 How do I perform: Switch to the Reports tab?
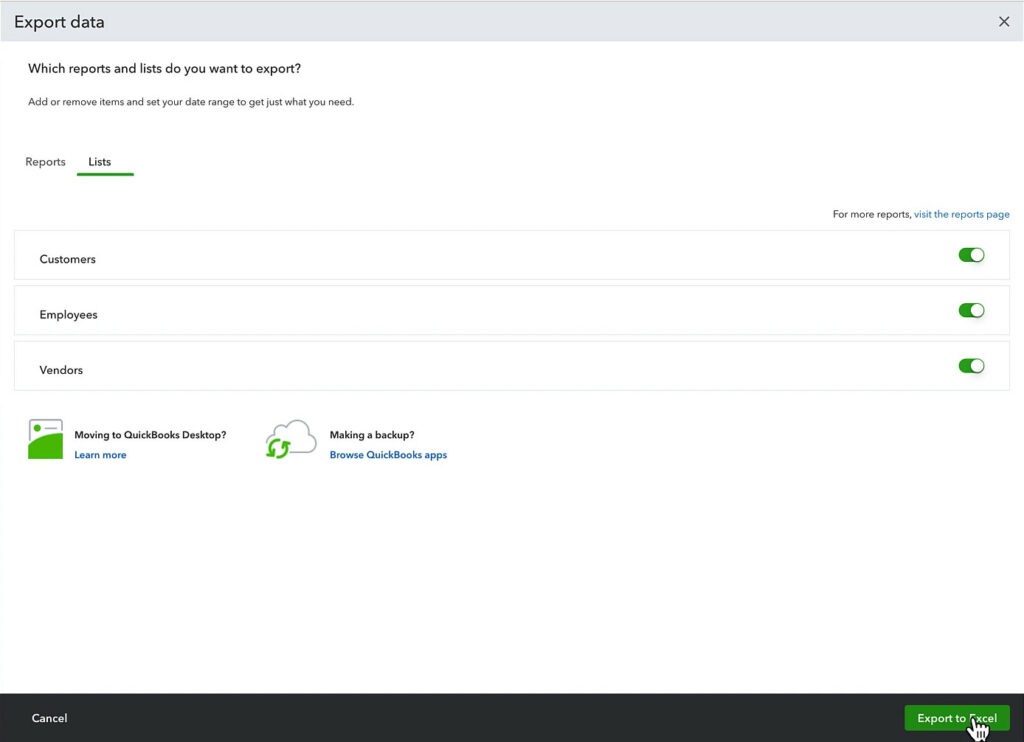point(45,161)
